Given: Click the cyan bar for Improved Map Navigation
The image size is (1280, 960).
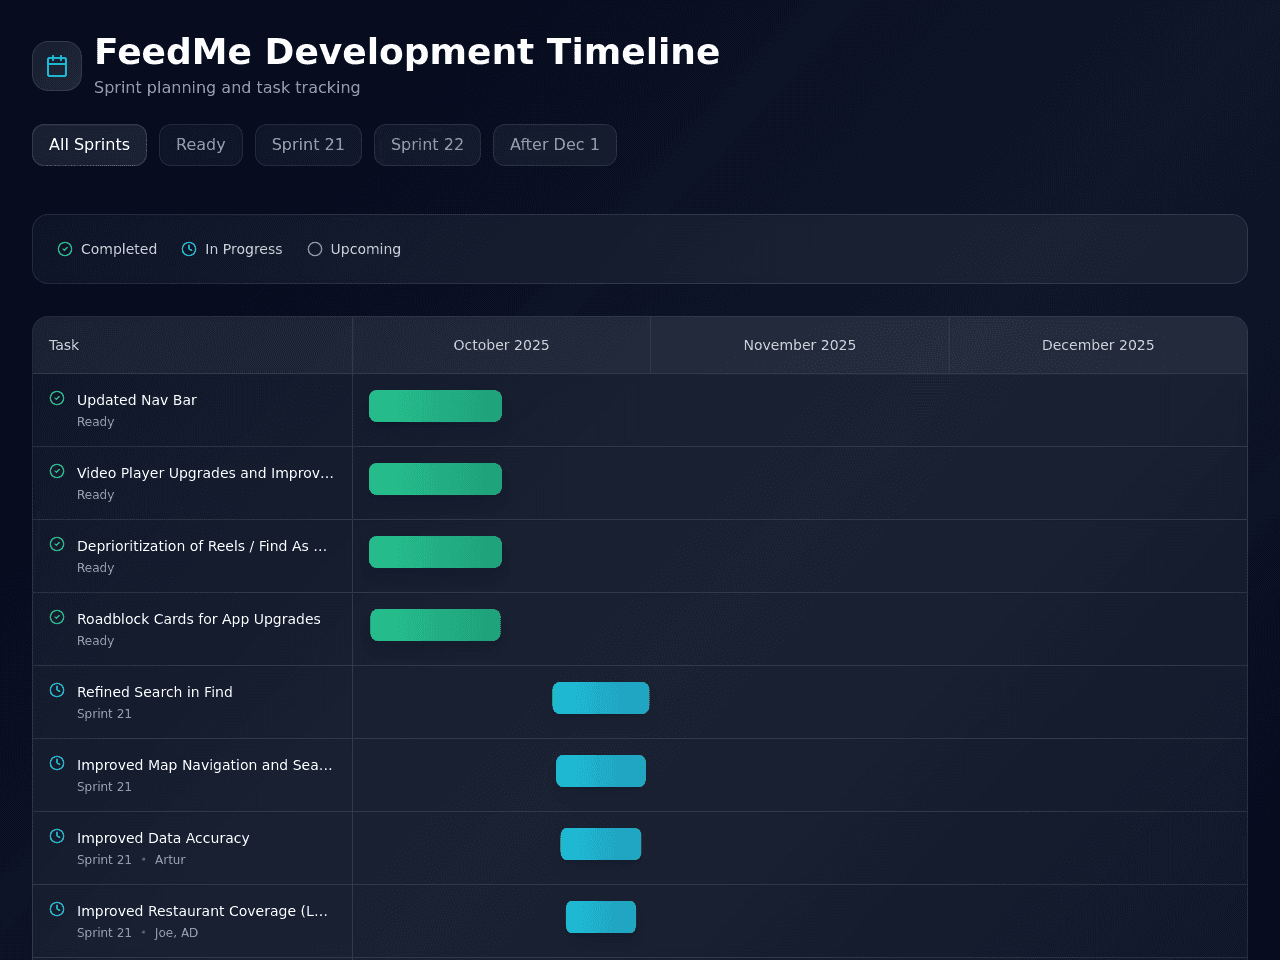Looking at the screenshot, I should 601,771.
